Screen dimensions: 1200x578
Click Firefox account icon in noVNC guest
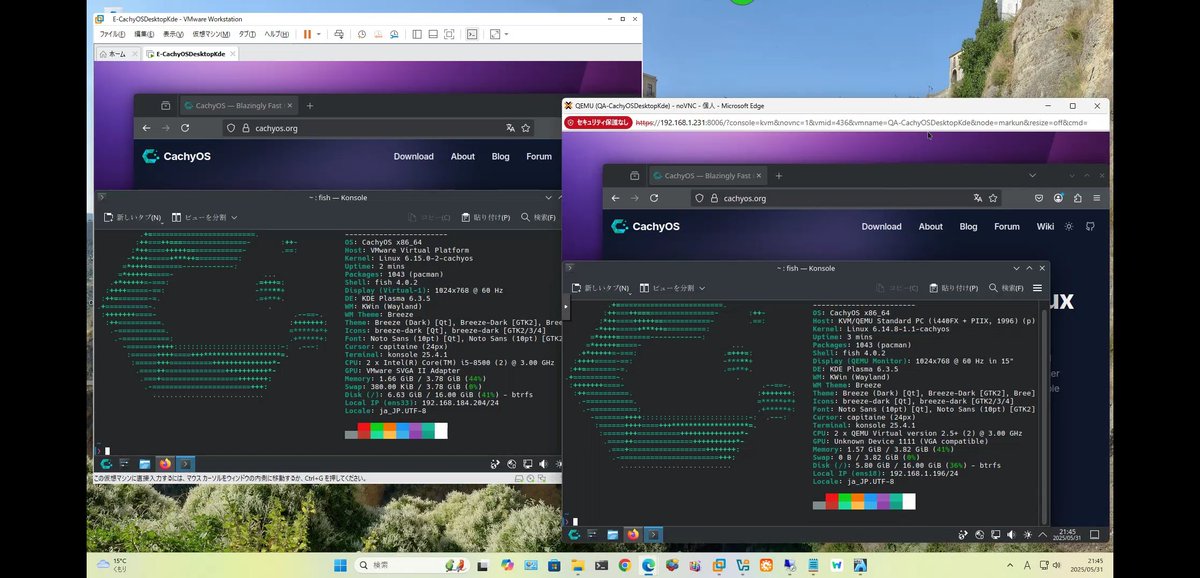(x=1058, y=198)
